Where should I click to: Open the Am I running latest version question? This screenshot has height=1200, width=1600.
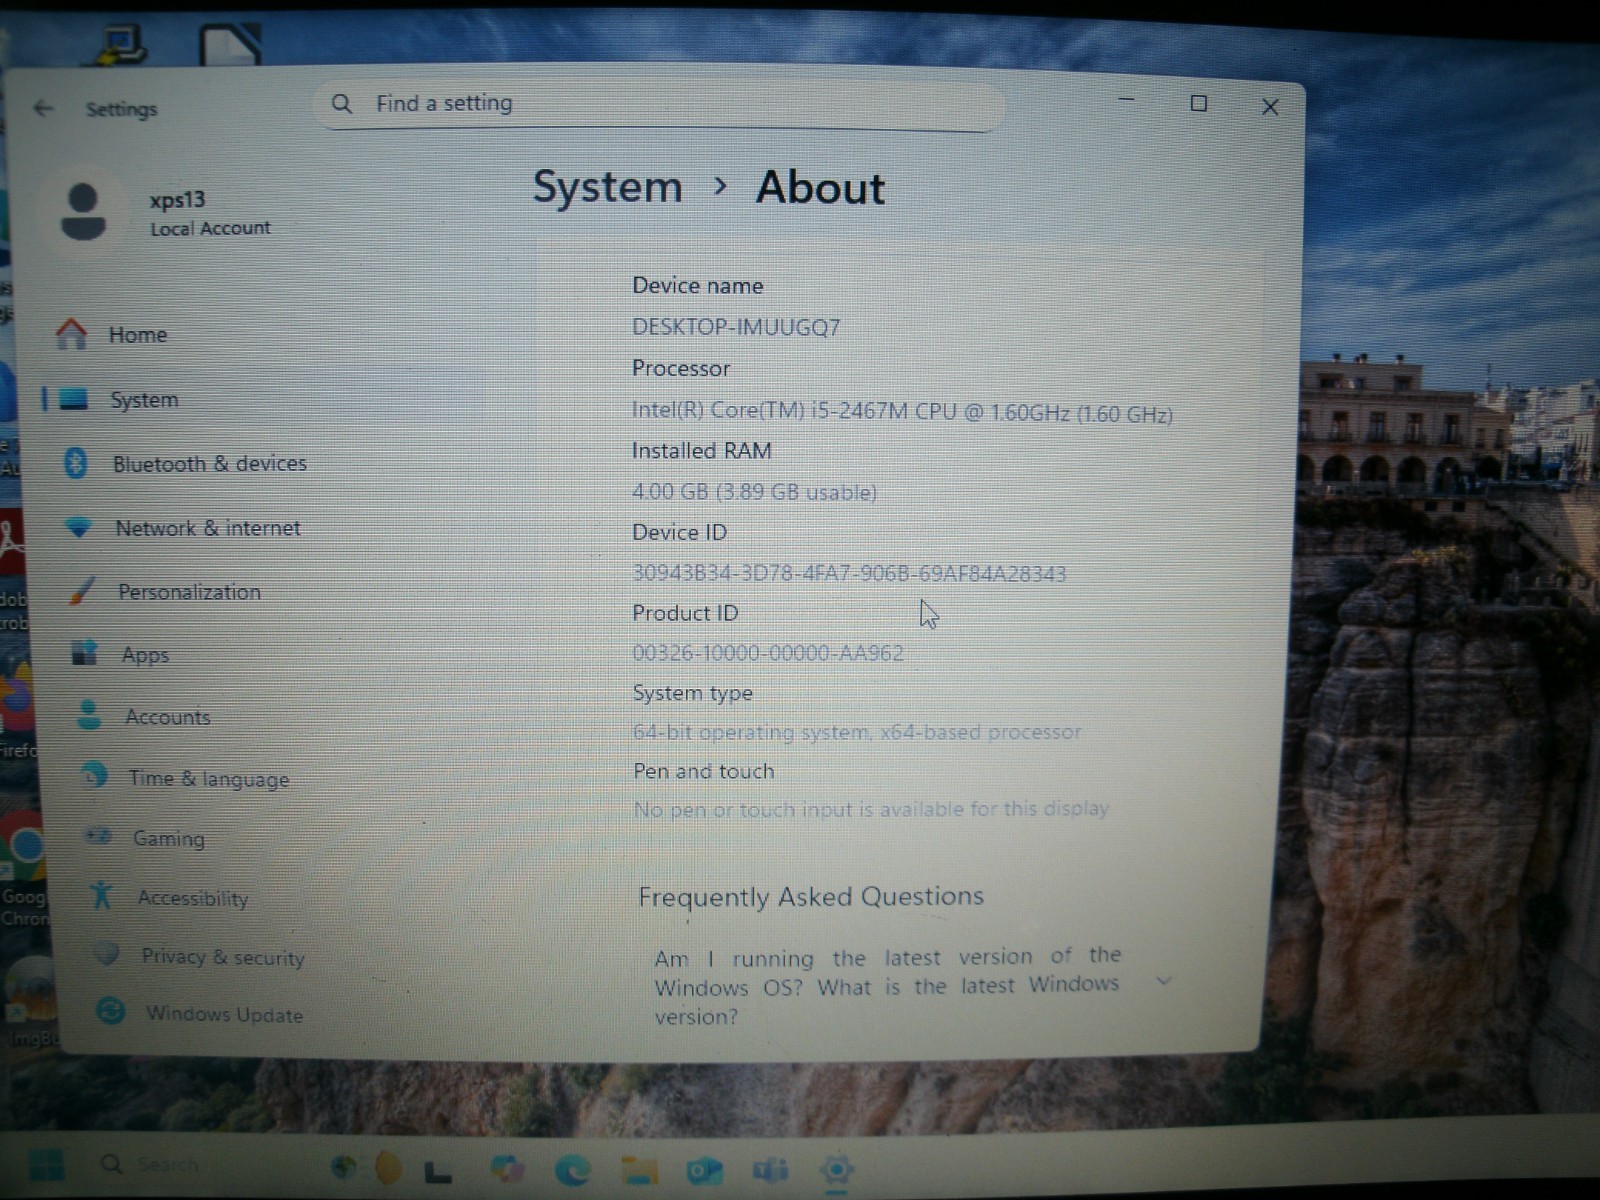887,986
